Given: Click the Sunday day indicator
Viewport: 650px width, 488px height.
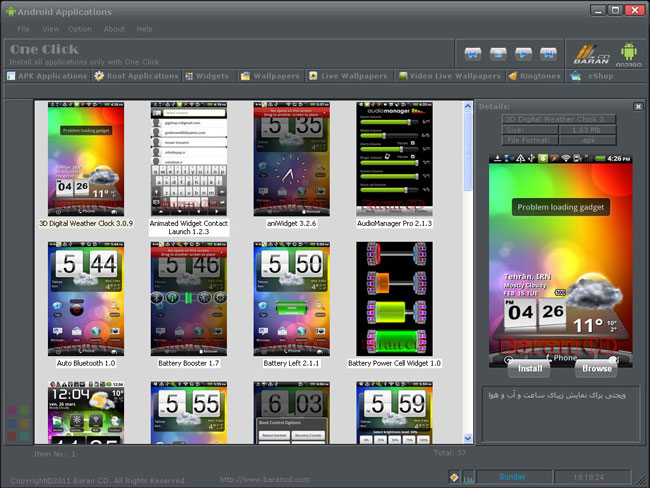Looking at the screenshot, I should 513,477.
